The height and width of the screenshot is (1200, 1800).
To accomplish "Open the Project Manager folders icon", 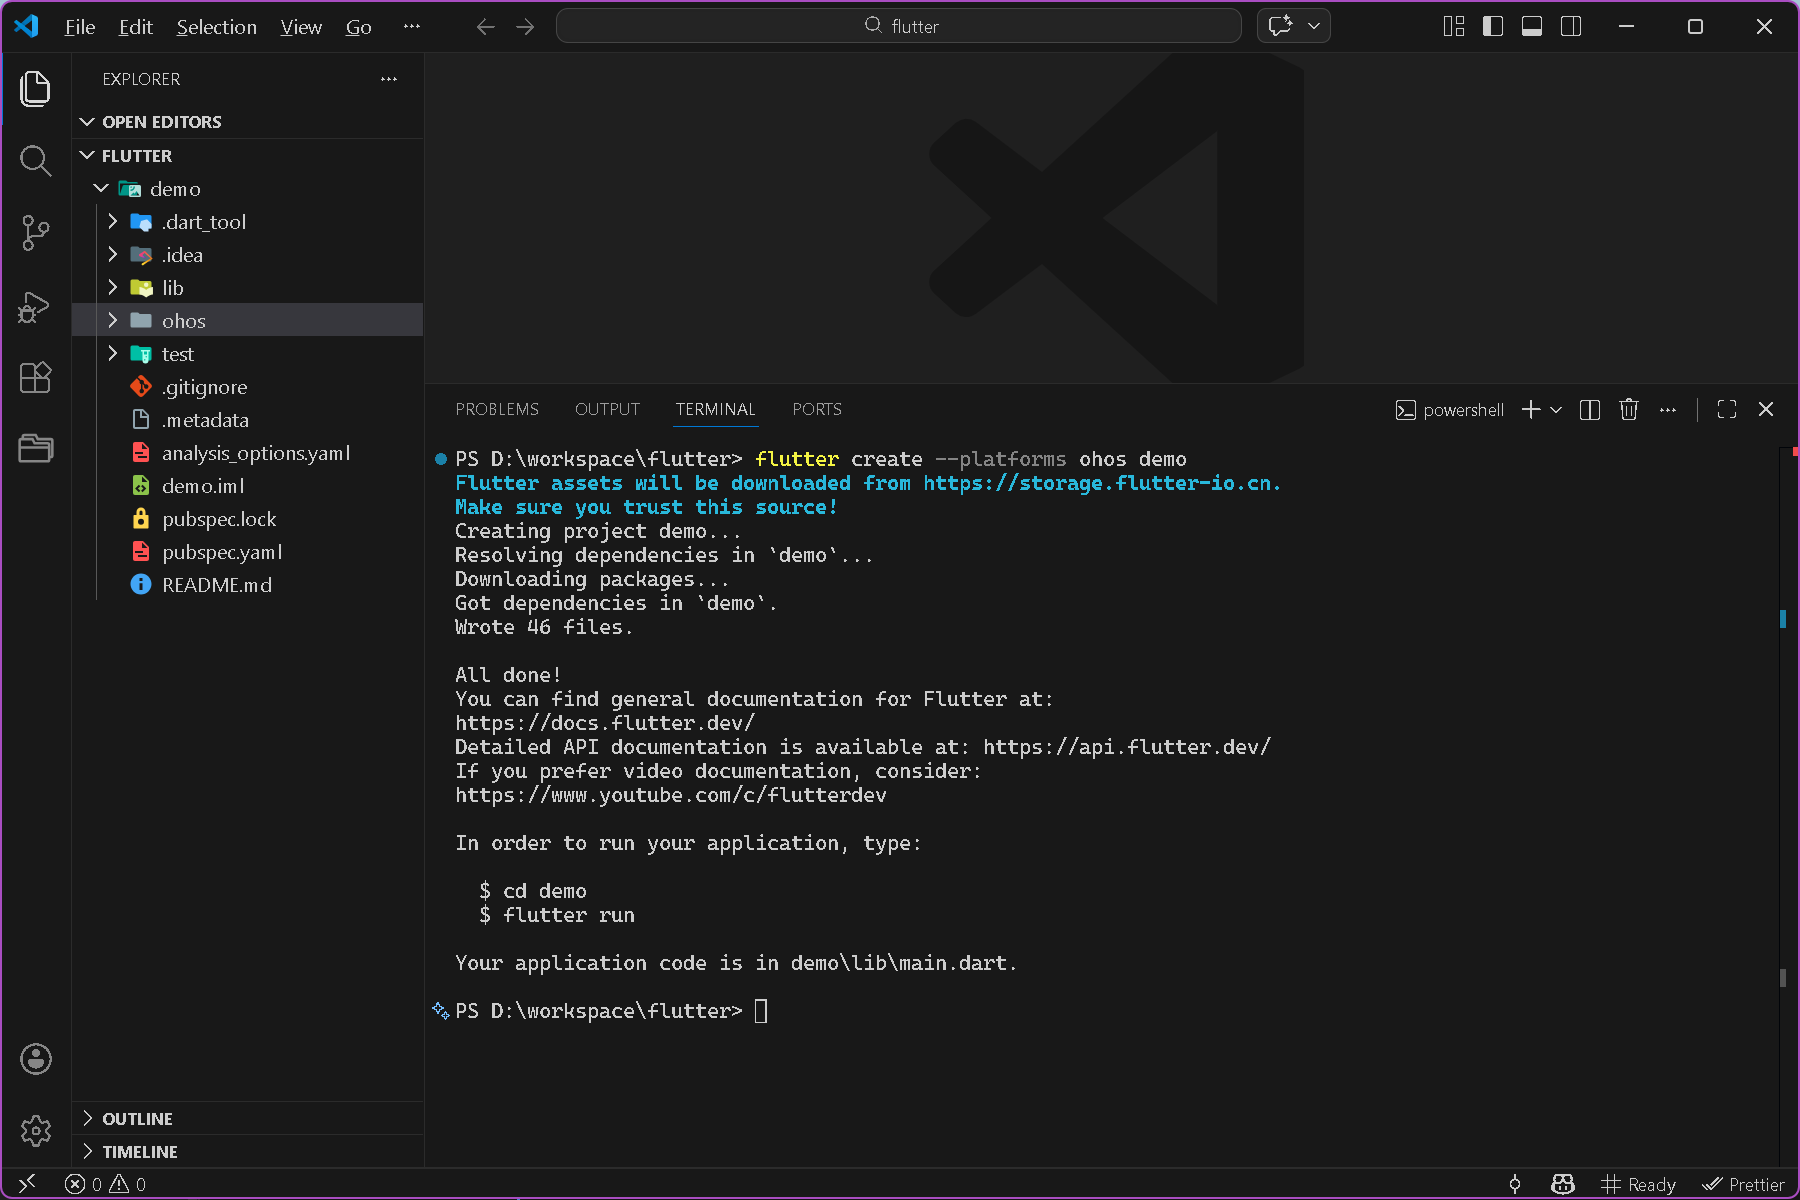I will click(x=36, y=448).
